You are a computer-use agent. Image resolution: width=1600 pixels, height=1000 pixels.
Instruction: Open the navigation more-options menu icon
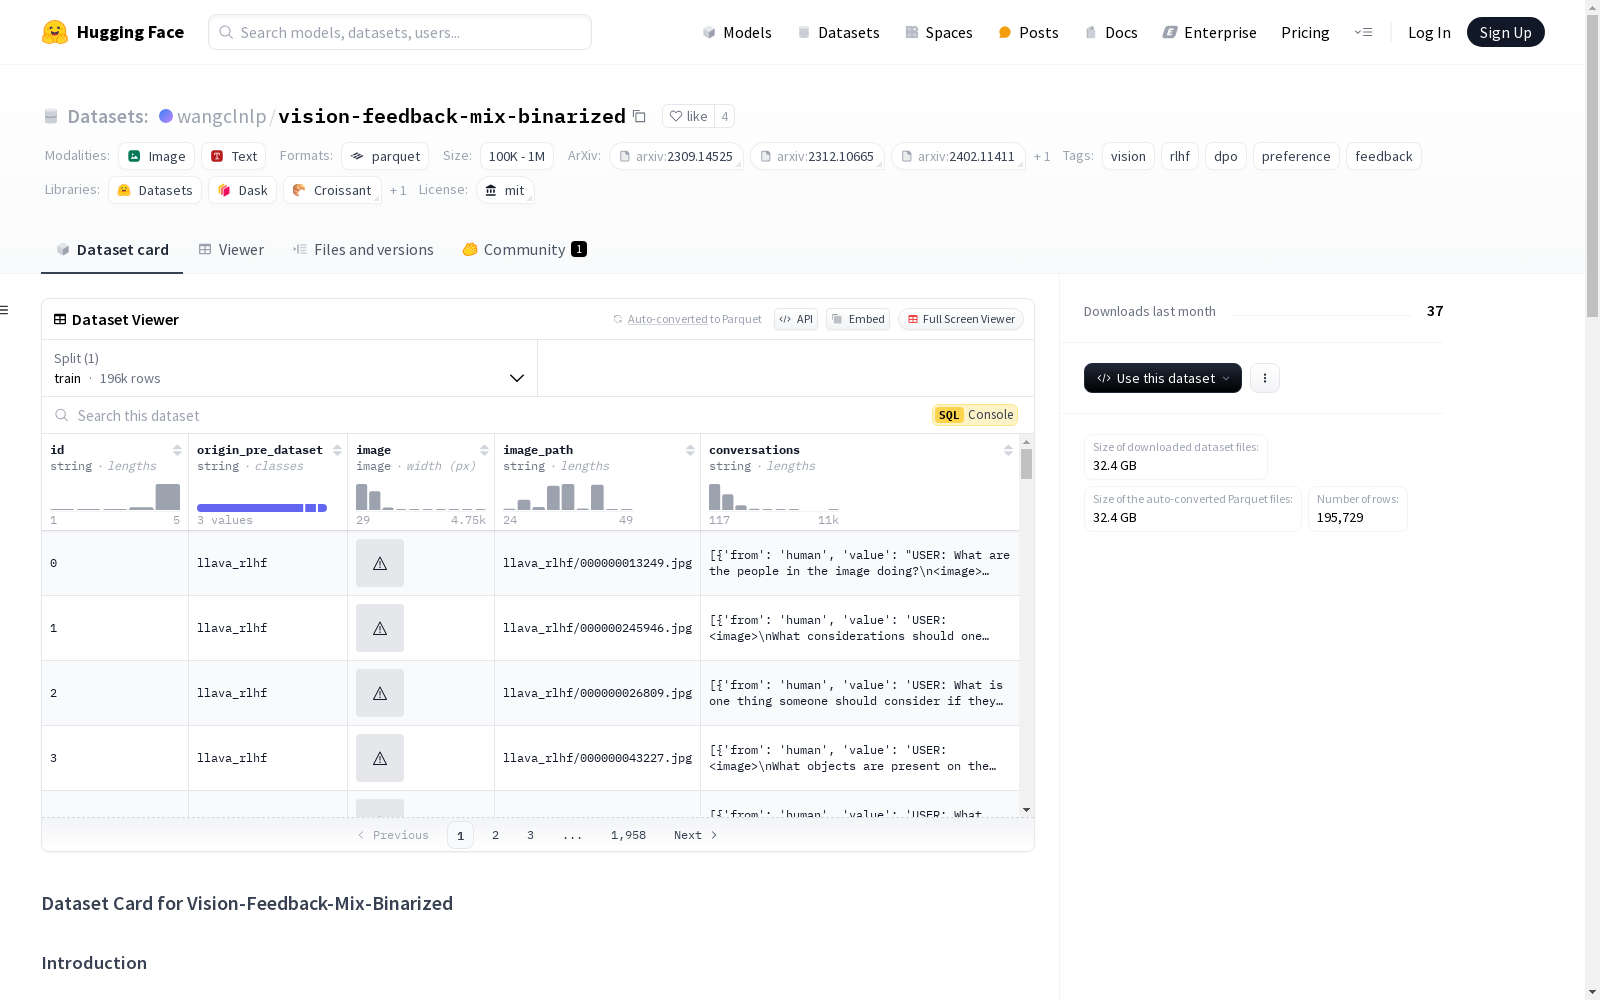tap(1363, 32)
